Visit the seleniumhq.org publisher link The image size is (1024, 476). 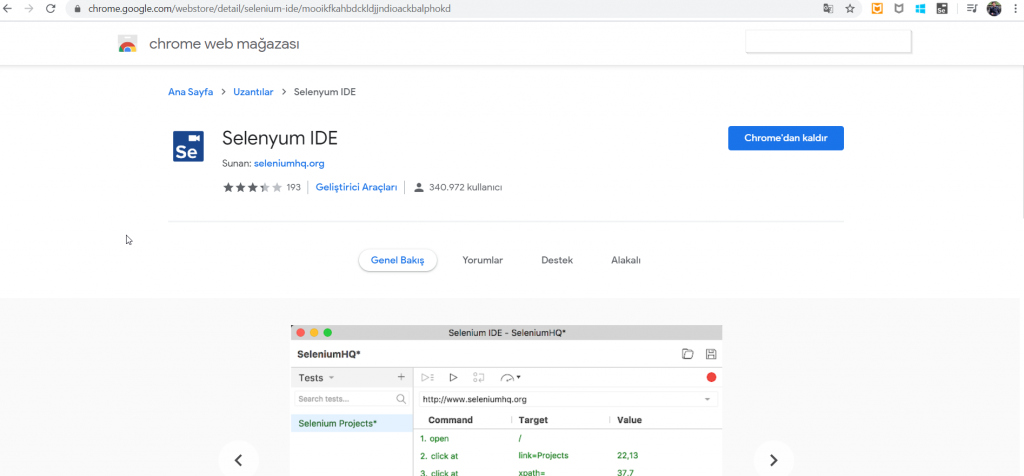pos(289,163)
